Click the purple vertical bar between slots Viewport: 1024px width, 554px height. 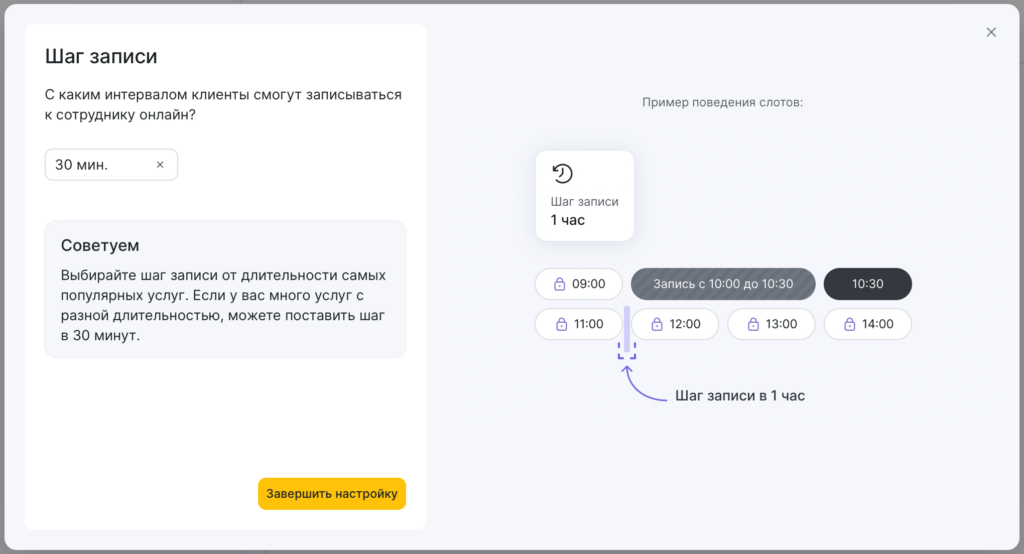627,322
